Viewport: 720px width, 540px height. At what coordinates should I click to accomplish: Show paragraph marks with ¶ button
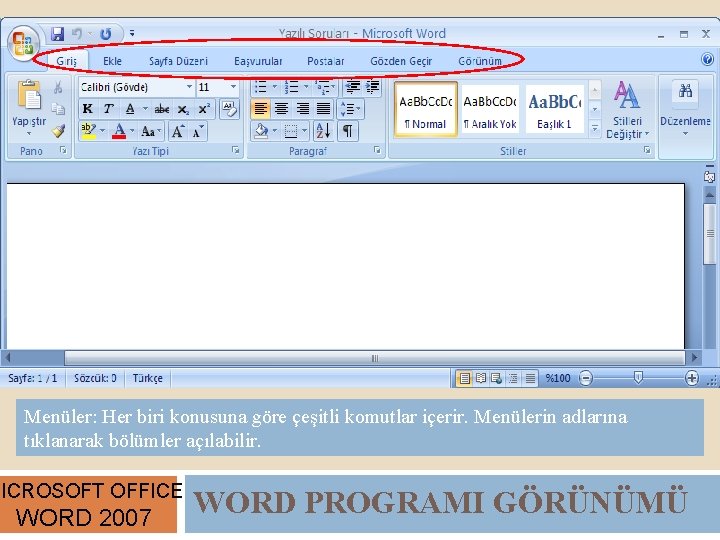[x=348, y=131]
